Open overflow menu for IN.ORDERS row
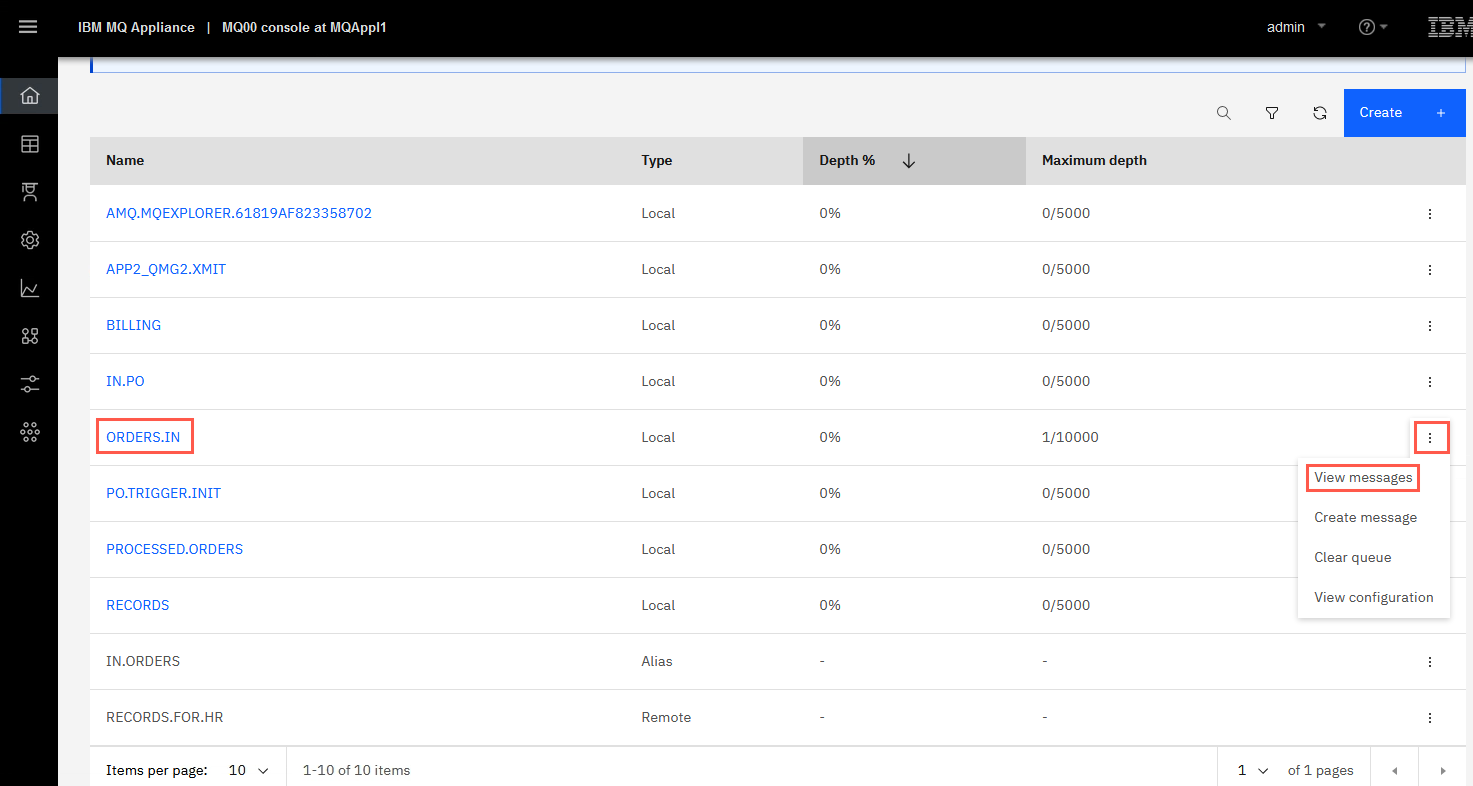Screen dimensions: 1473x786 coord(1430,662)
